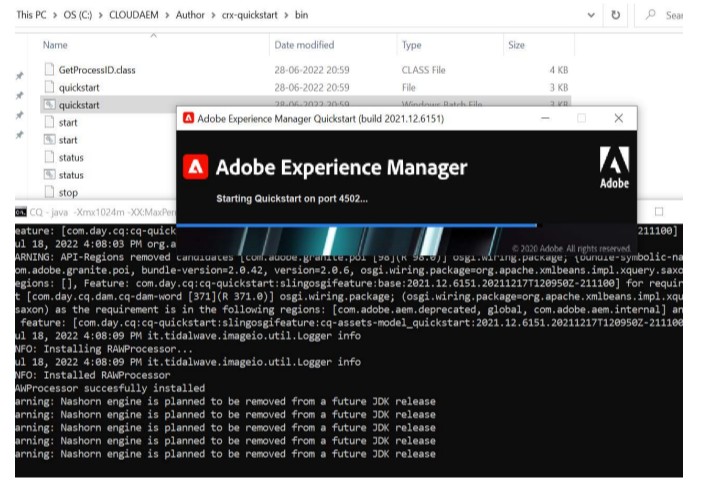
Task: Click the red Adobe icon in Quickstart title bar
Action: pyautogui.click(x=188, y=118)
